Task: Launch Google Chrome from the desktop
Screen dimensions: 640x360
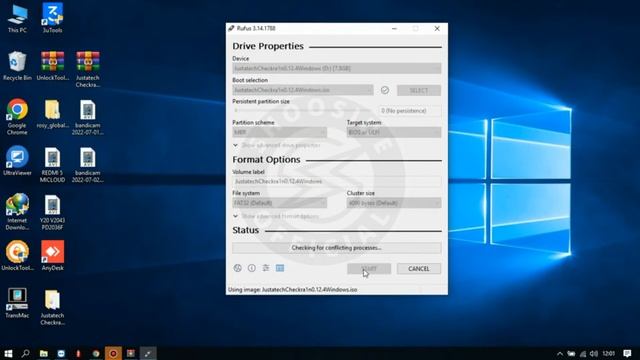Action: [17, 117]
